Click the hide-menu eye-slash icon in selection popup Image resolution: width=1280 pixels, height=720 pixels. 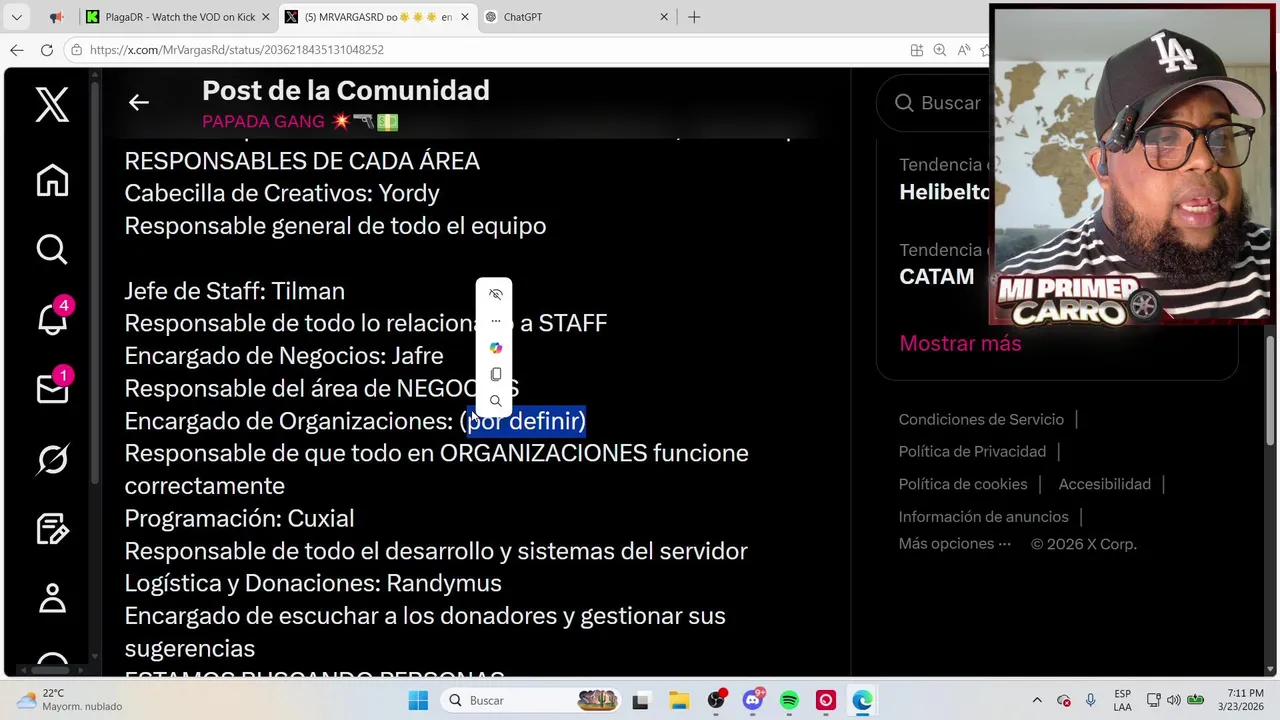[x=495, y=294]
